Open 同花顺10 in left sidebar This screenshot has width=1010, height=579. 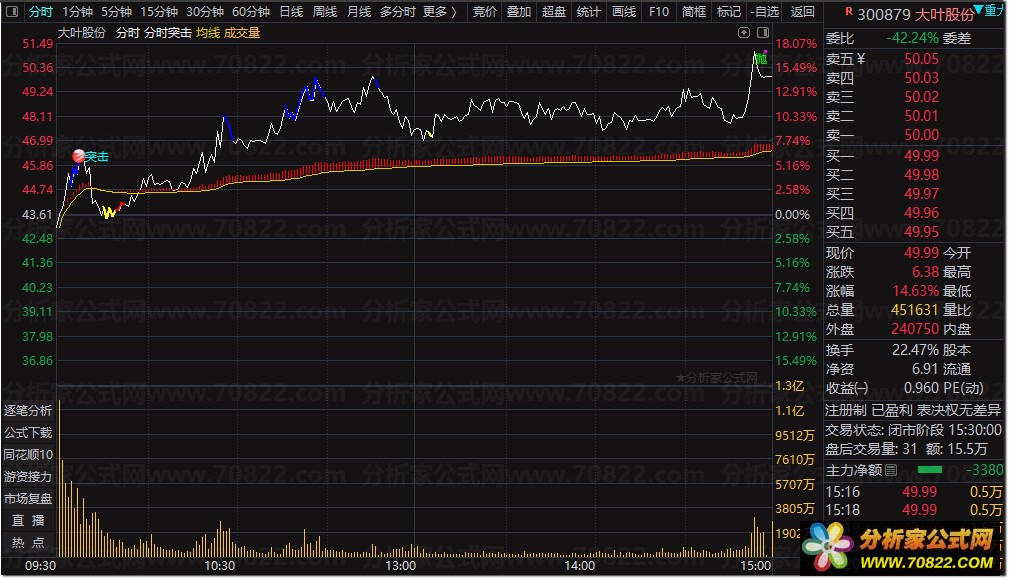[28, 455]
